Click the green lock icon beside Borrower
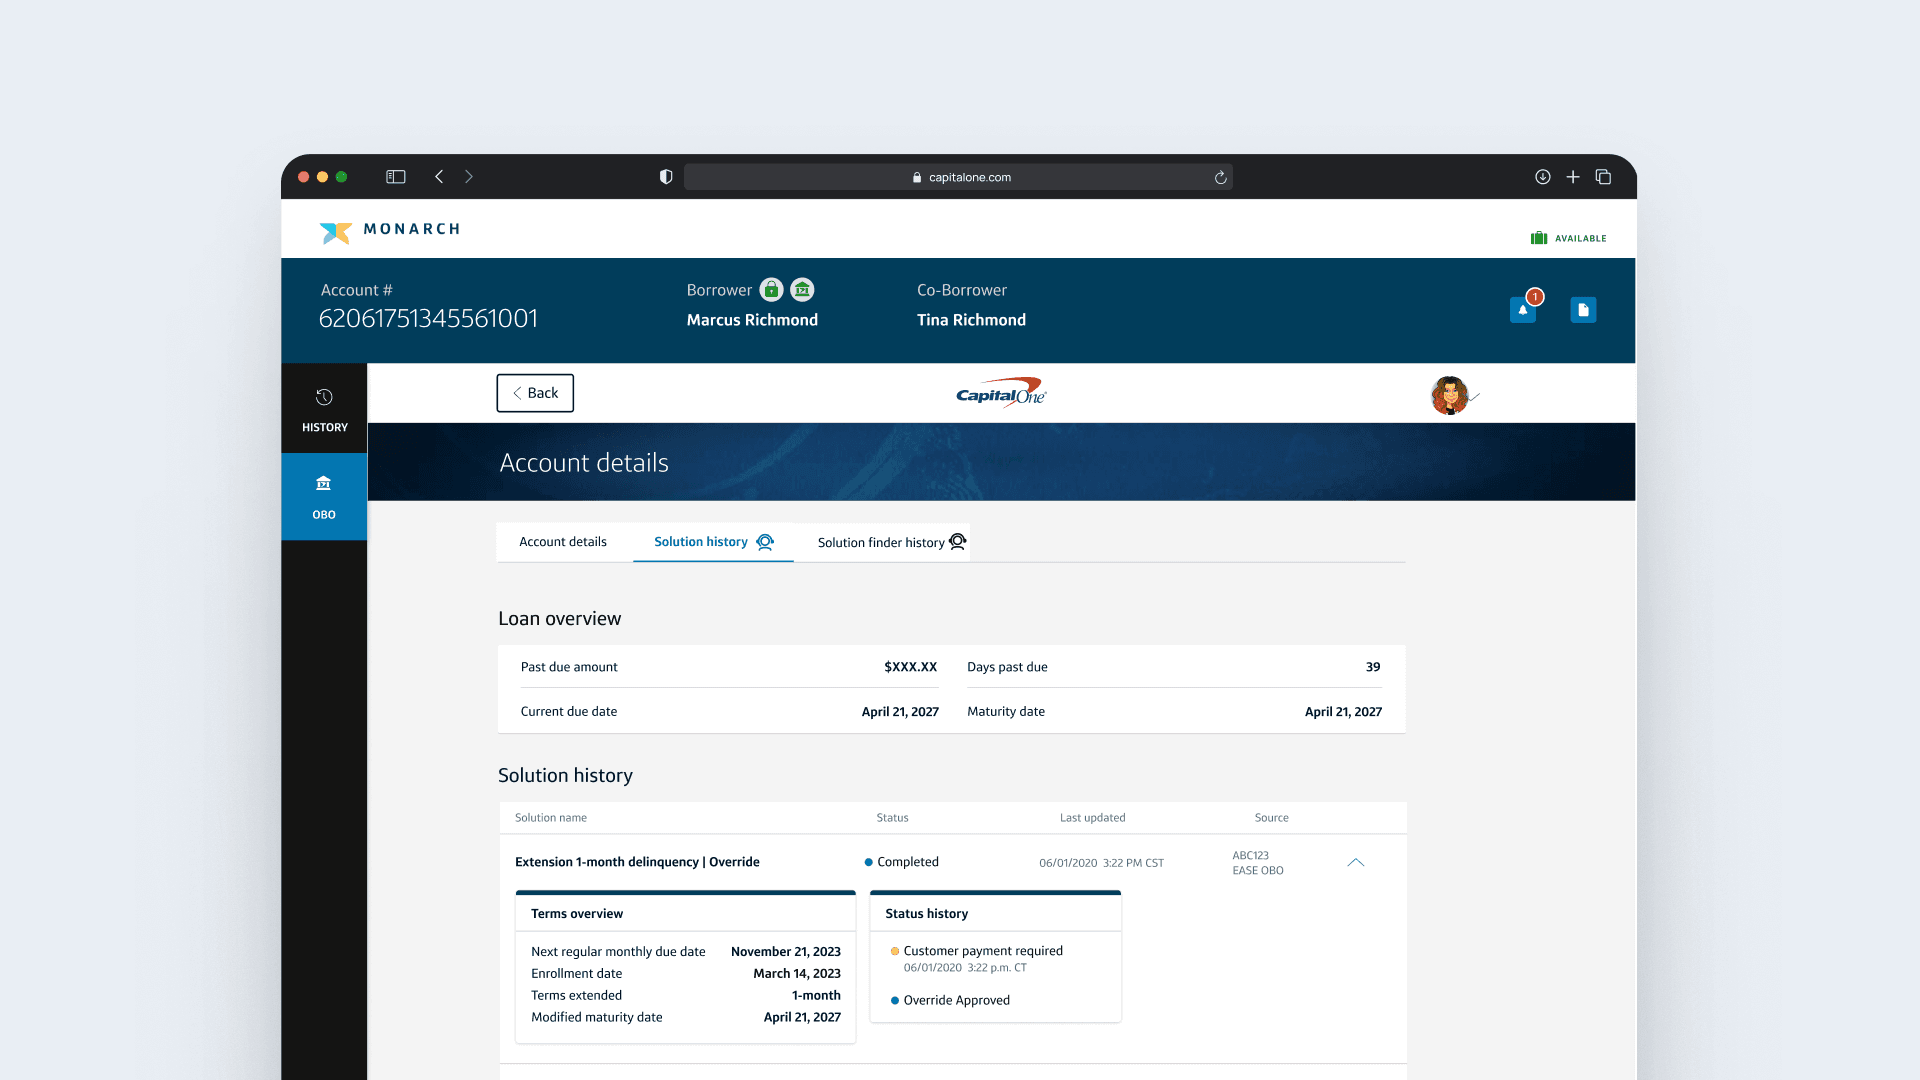This screenshot has width=1920, height=1080. coord(771,290)
